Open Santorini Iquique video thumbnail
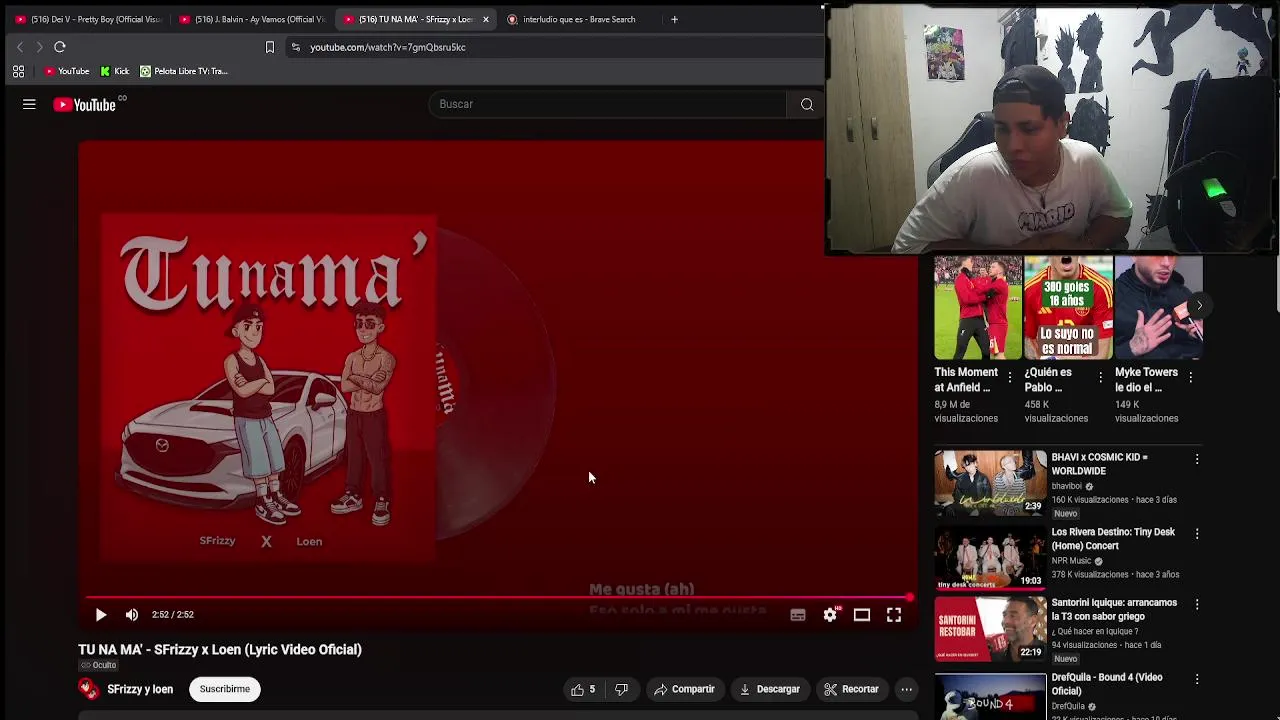The height and width of the screenshot is (720, 1280). pyautogui.click(x=990, y=628)
